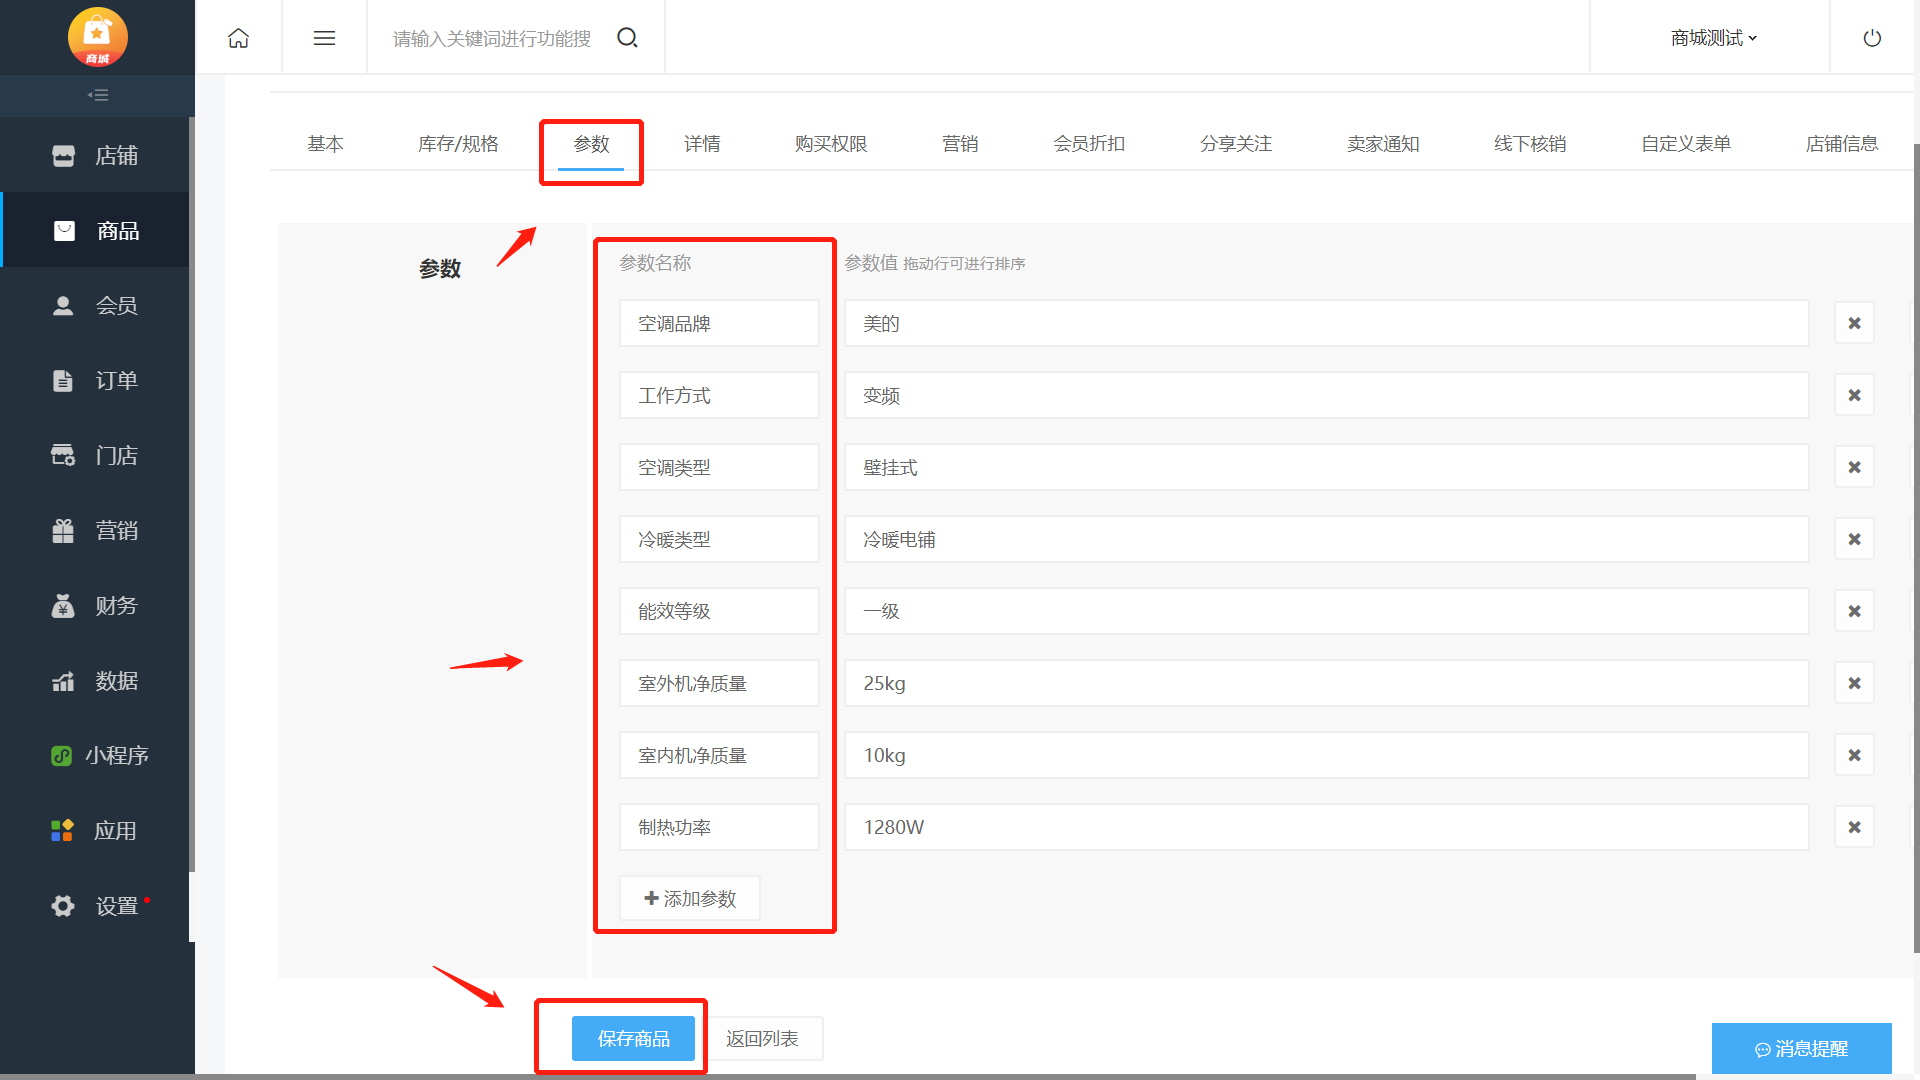Edit the 1280W parameter value field

click(1326, 827)
